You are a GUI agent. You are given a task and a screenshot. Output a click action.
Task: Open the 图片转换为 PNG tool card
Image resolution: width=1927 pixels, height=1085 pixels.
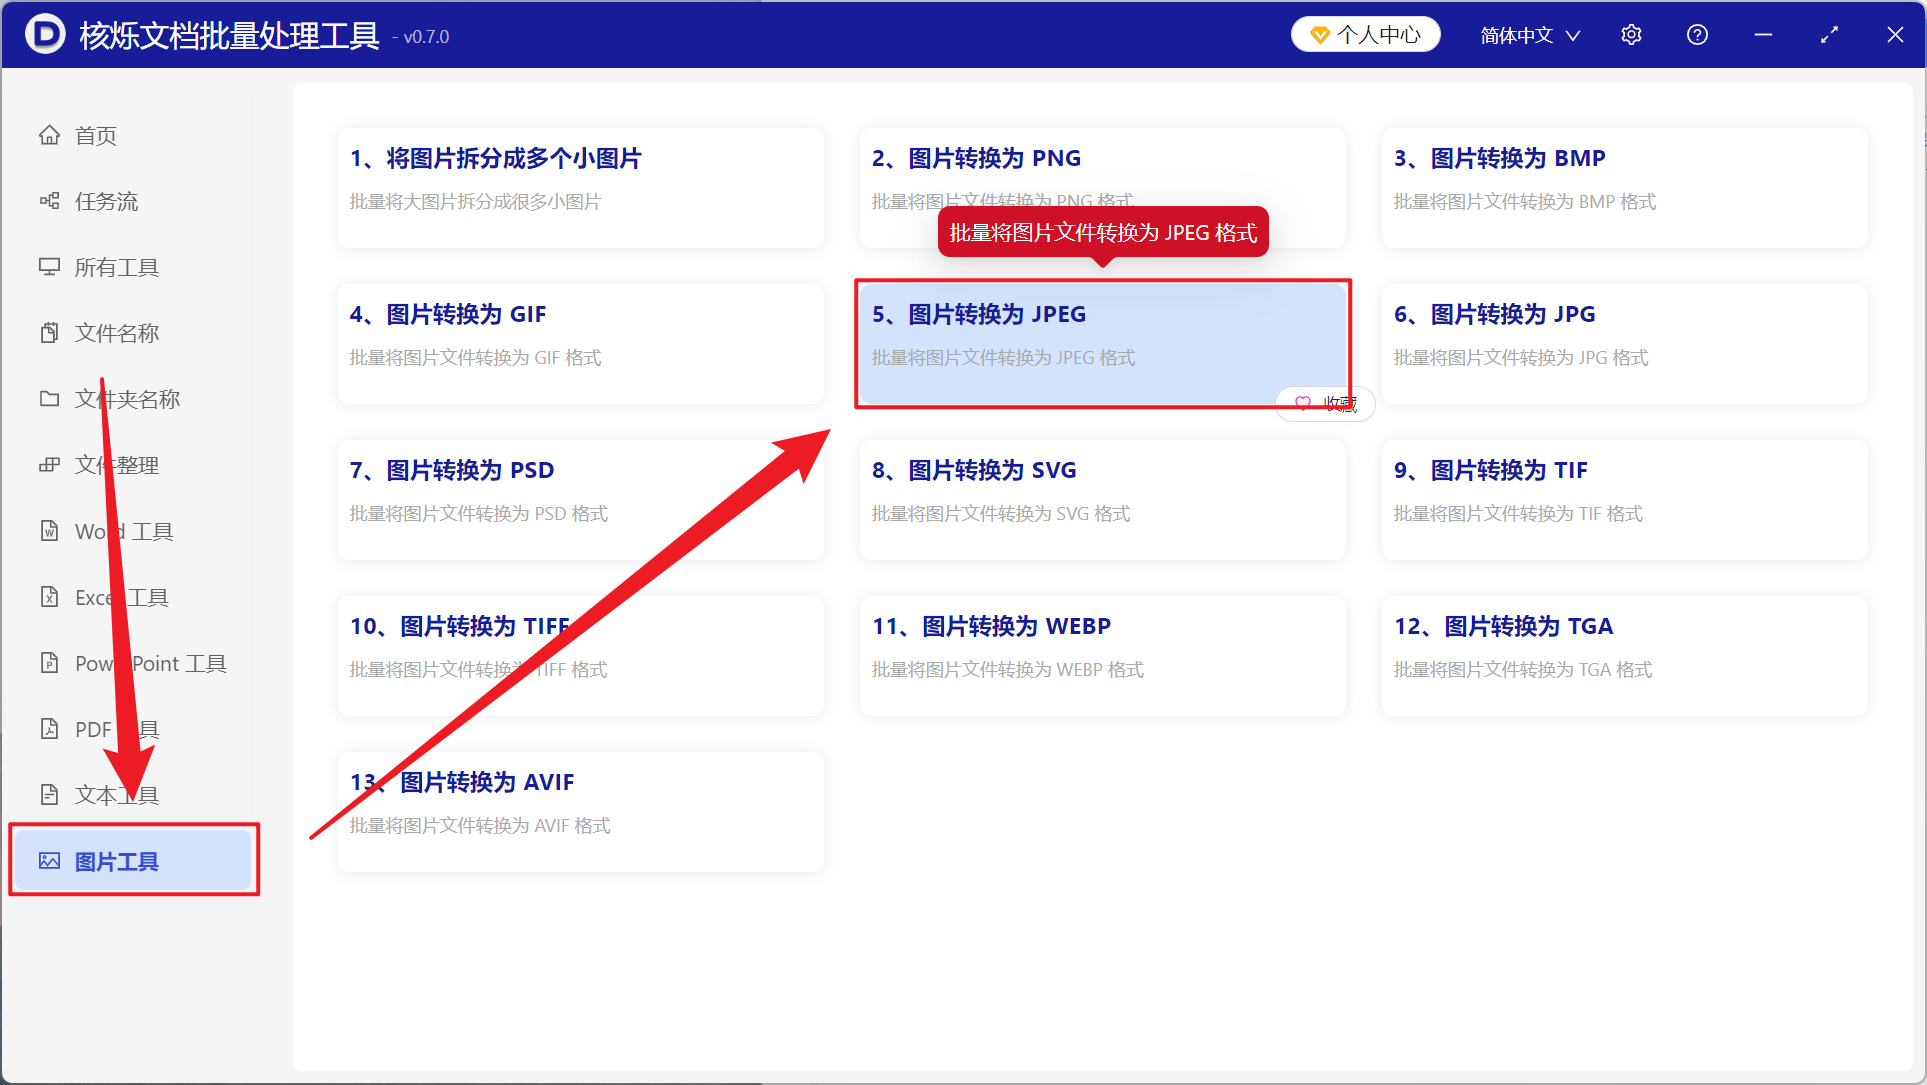pyautogui.click(x=1102, y=188)
